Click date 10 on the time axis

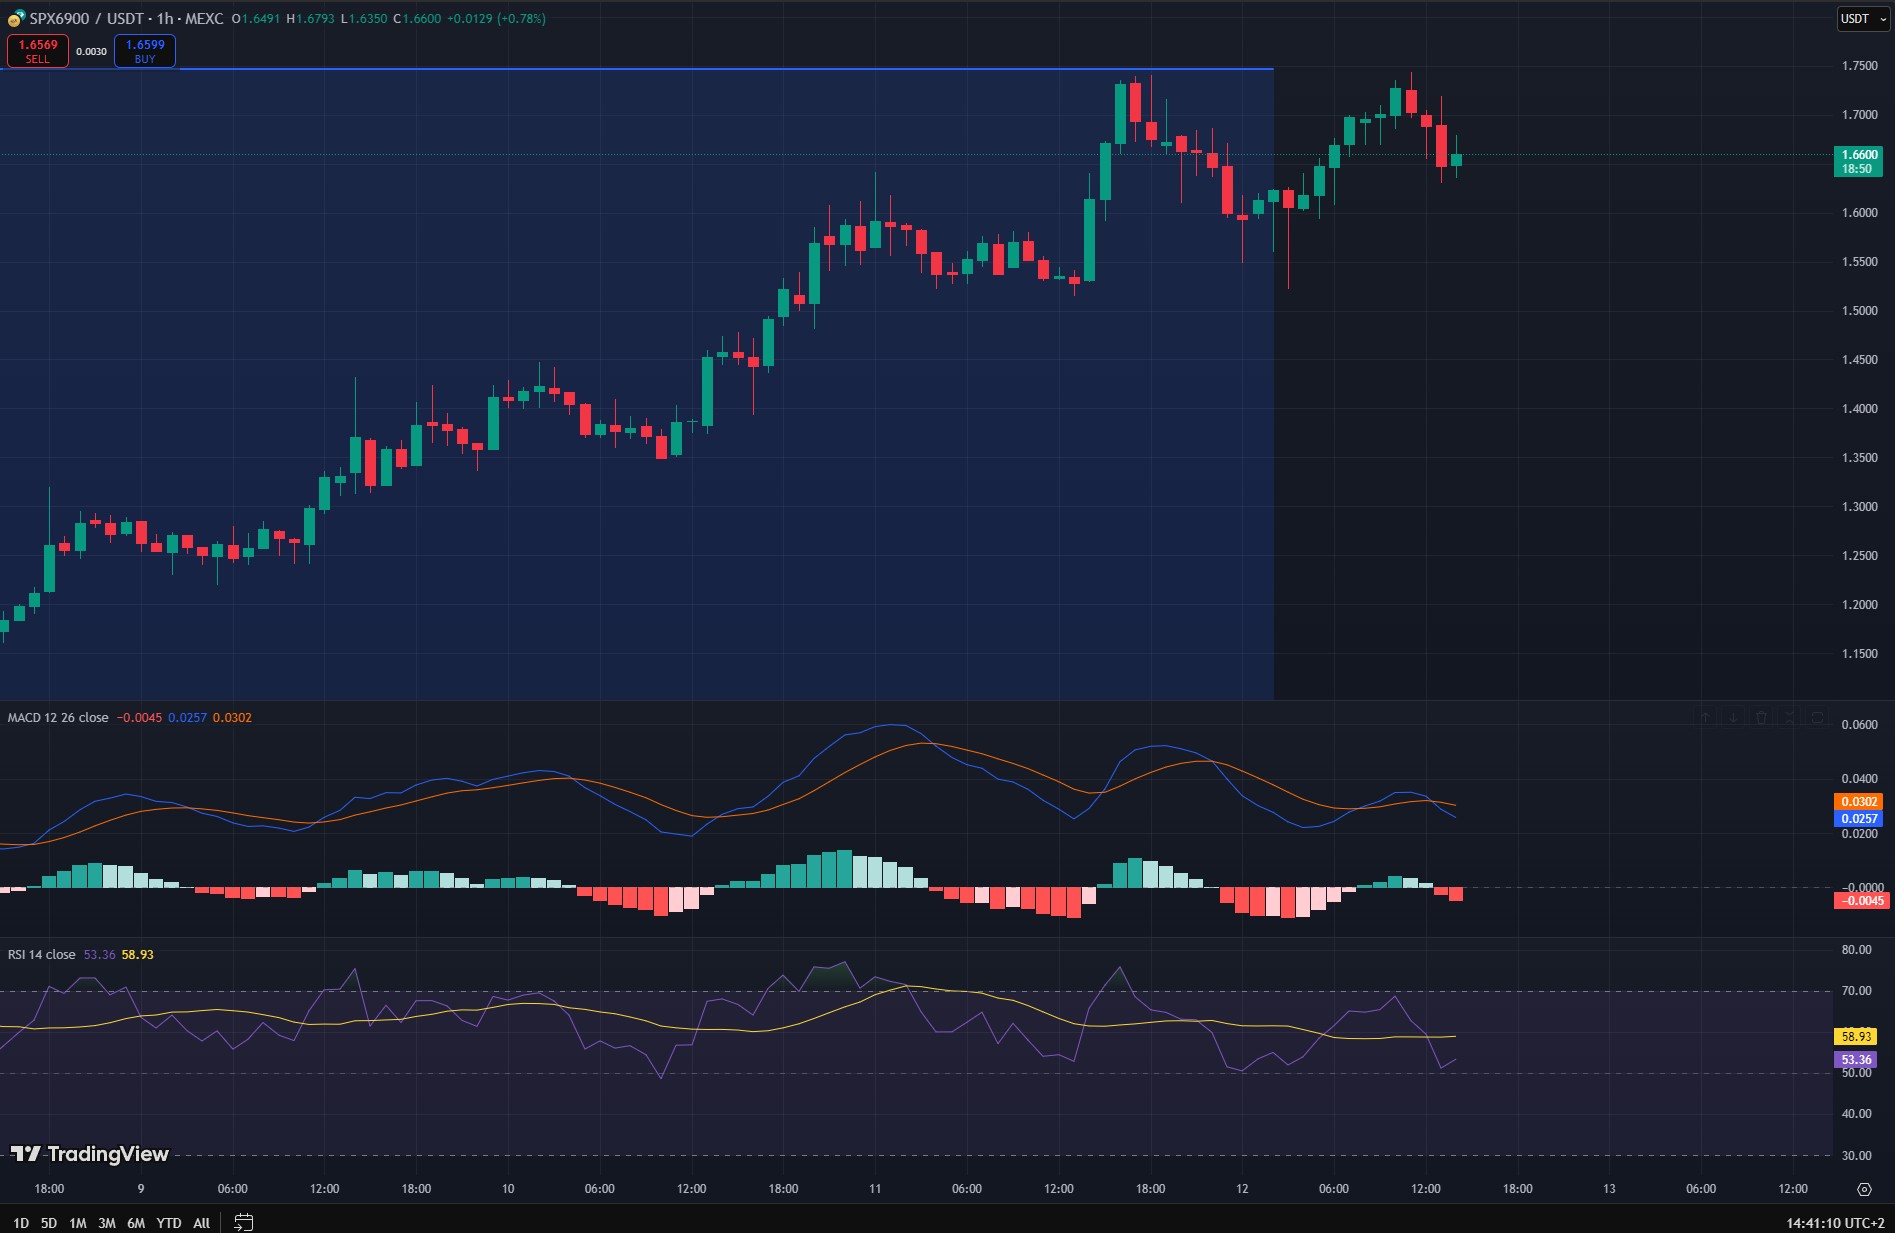pos(508,1189)
